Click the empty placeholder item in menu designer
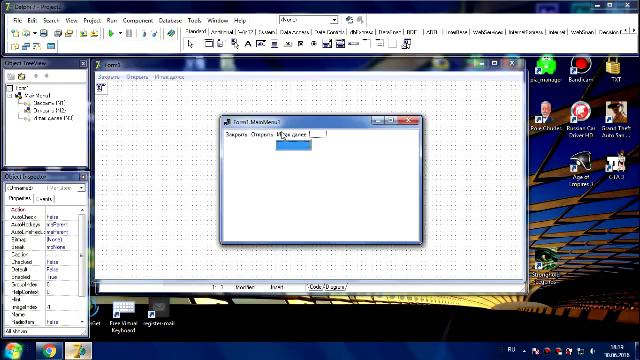The image size is (640, 360). 318,134
